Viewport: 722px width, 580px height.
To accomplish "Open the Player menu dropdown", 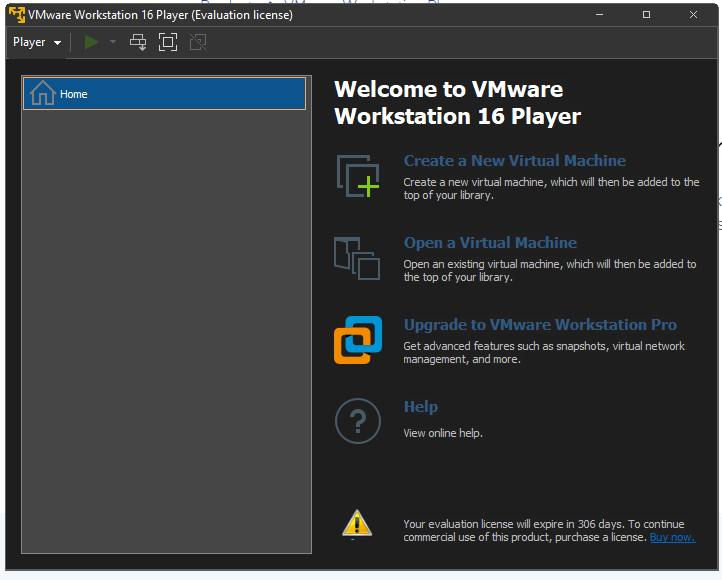I will click(37, 42).
